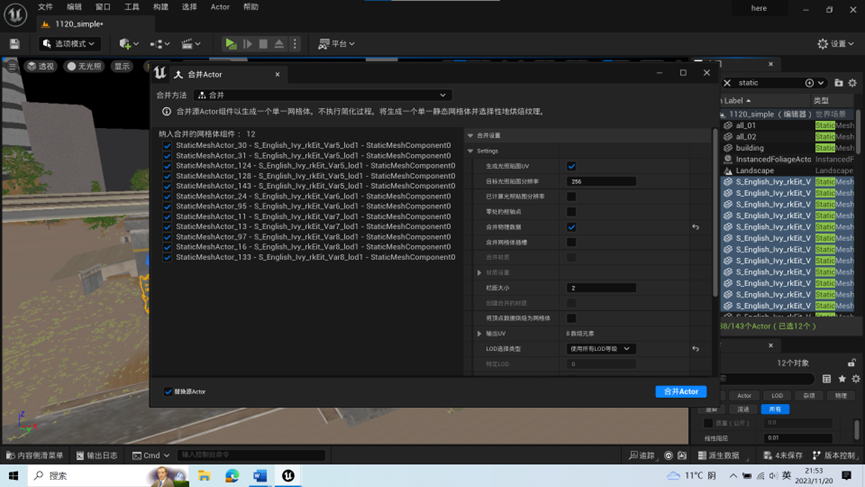Screen dimensions: 865x487
Task: Clear the outliner search text
Action: pos(727,83)
